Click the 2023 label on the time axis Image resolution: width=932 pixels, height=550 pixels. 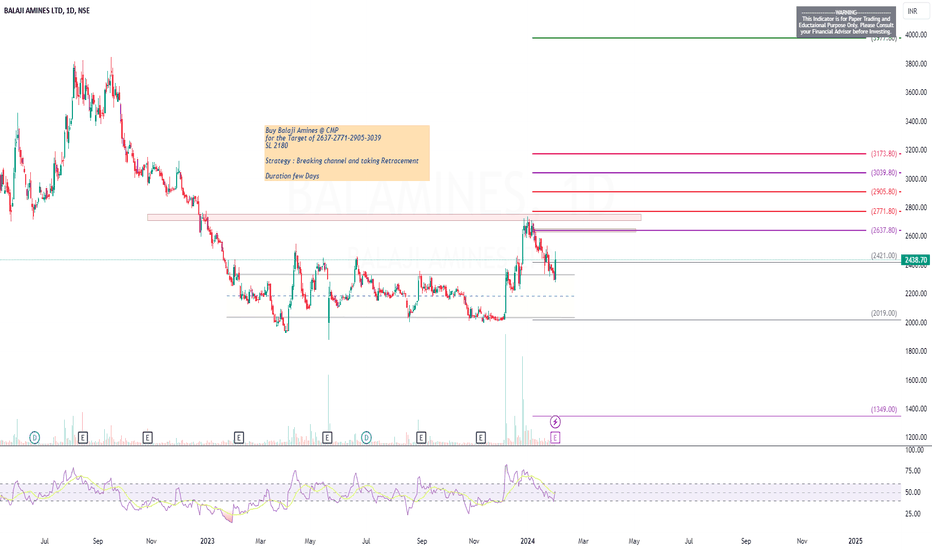point(207,541)
